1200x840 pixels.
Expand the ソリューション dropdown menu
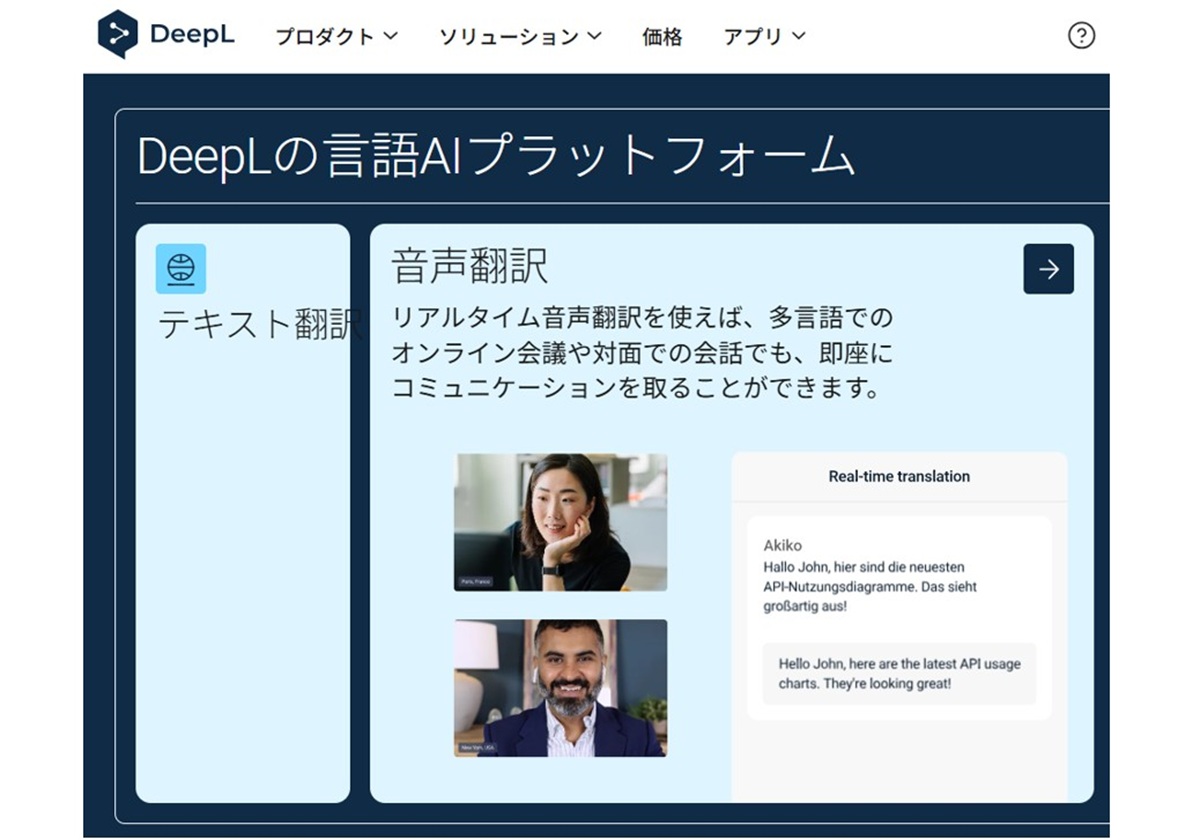tap(520, 37)
